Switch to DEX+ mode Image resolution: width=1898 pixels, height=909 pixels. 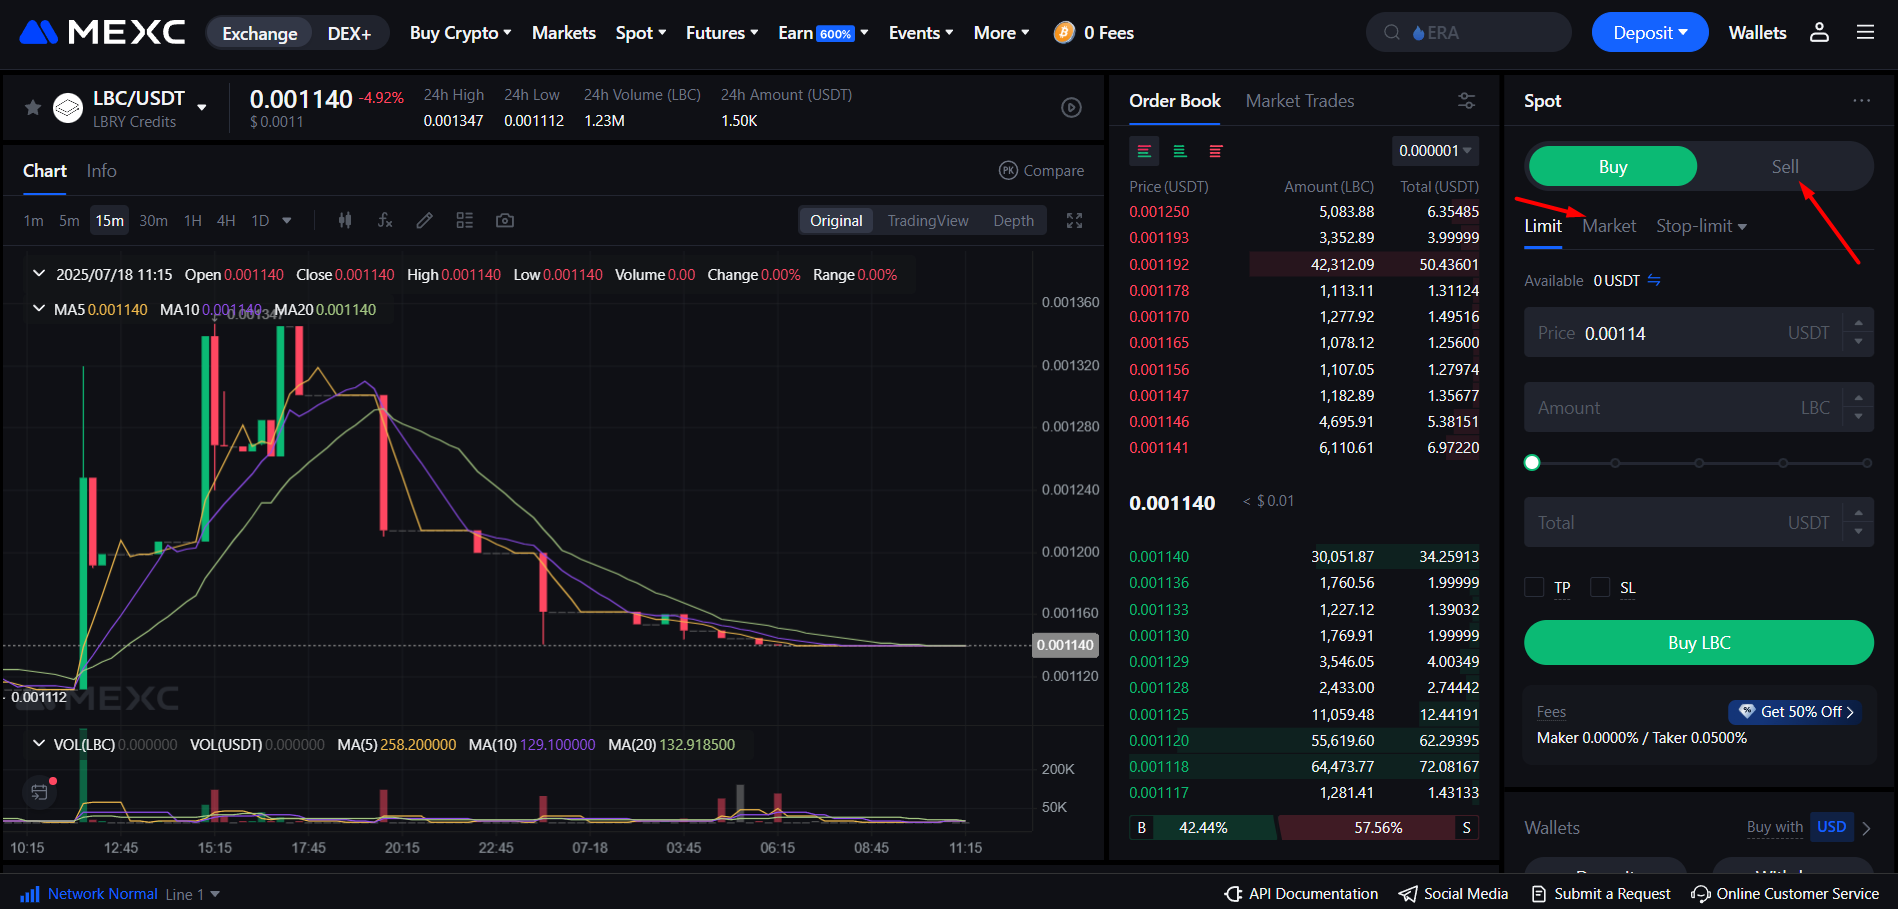349,33
